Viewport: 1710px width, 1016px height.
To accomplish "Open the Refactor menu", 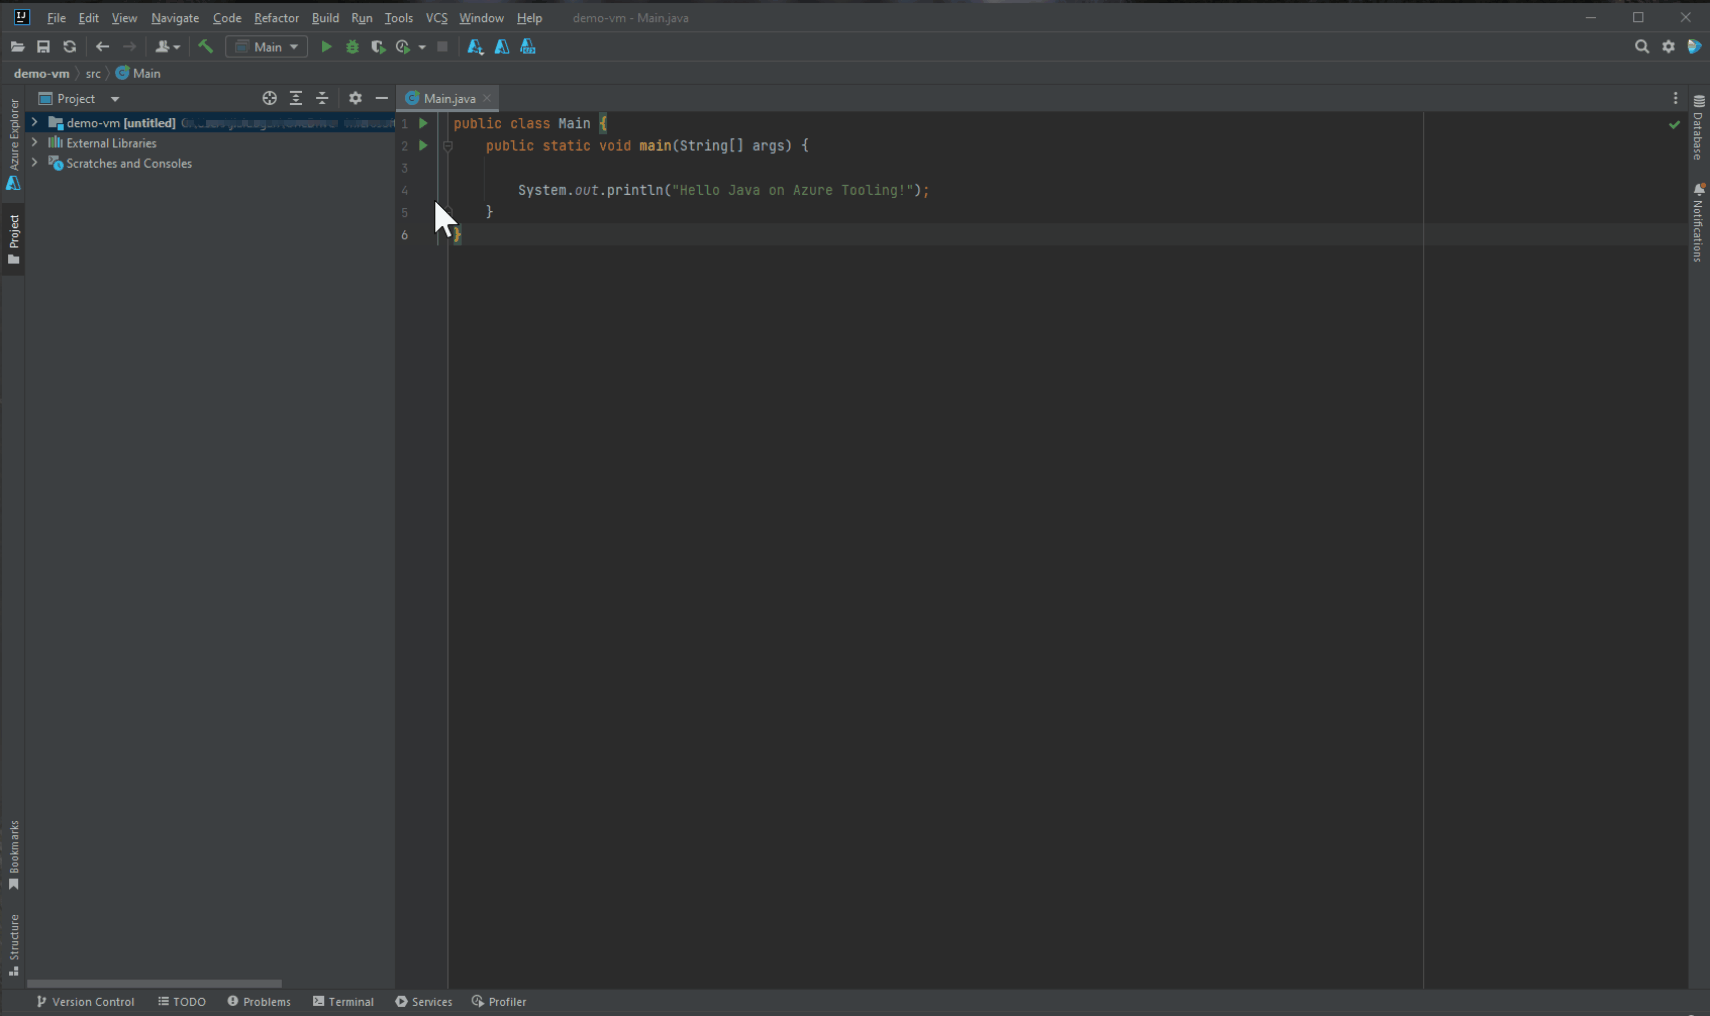I will click(276, 18).
